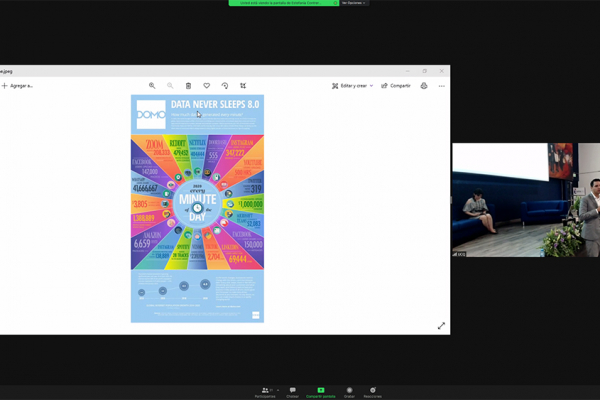Click the 'MINUTE' text in the infographic center

(x=197, y=199)
